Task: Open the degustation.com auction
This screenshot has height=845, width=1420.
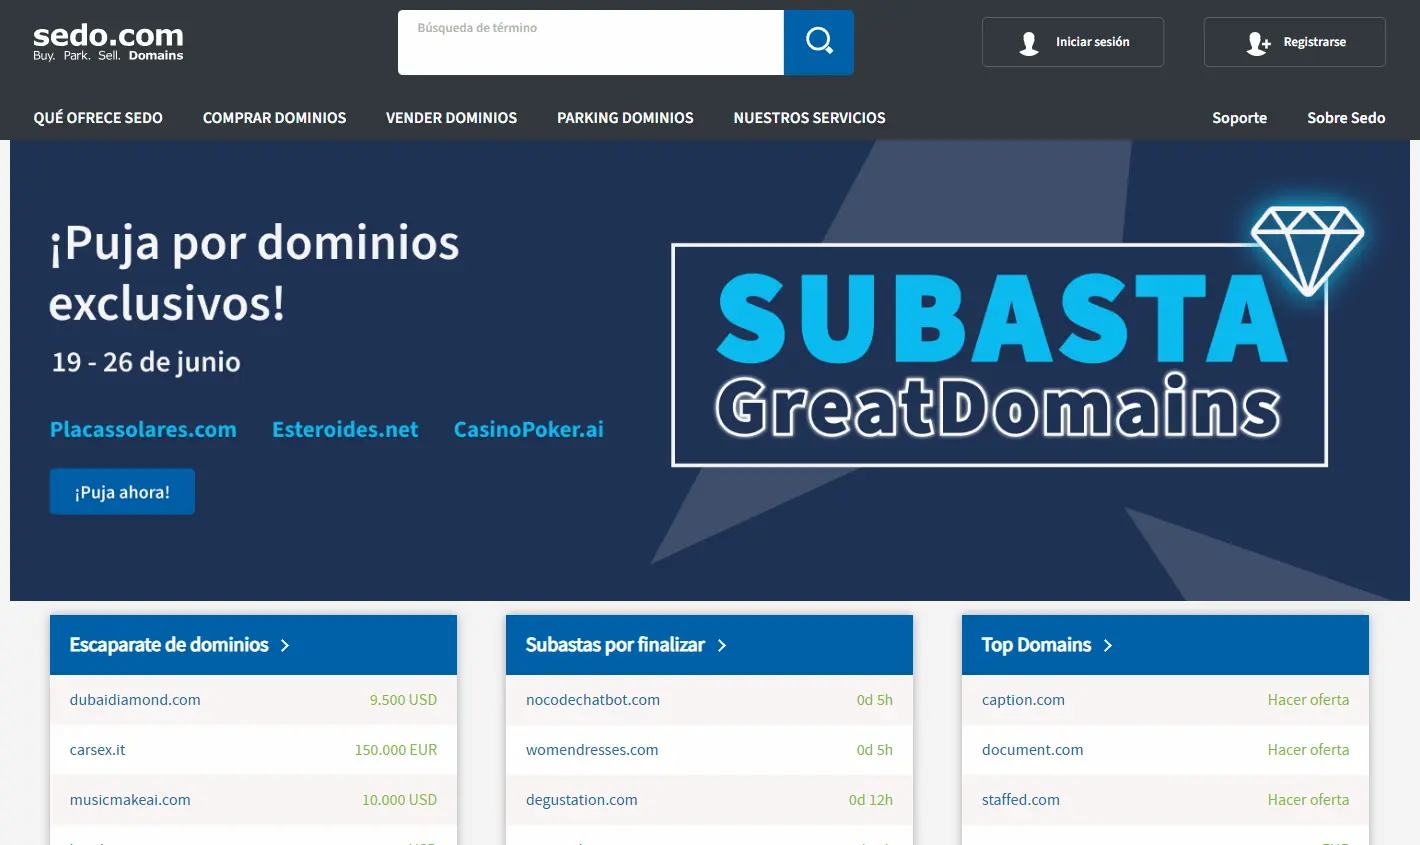Action: [x=582, y=800]
